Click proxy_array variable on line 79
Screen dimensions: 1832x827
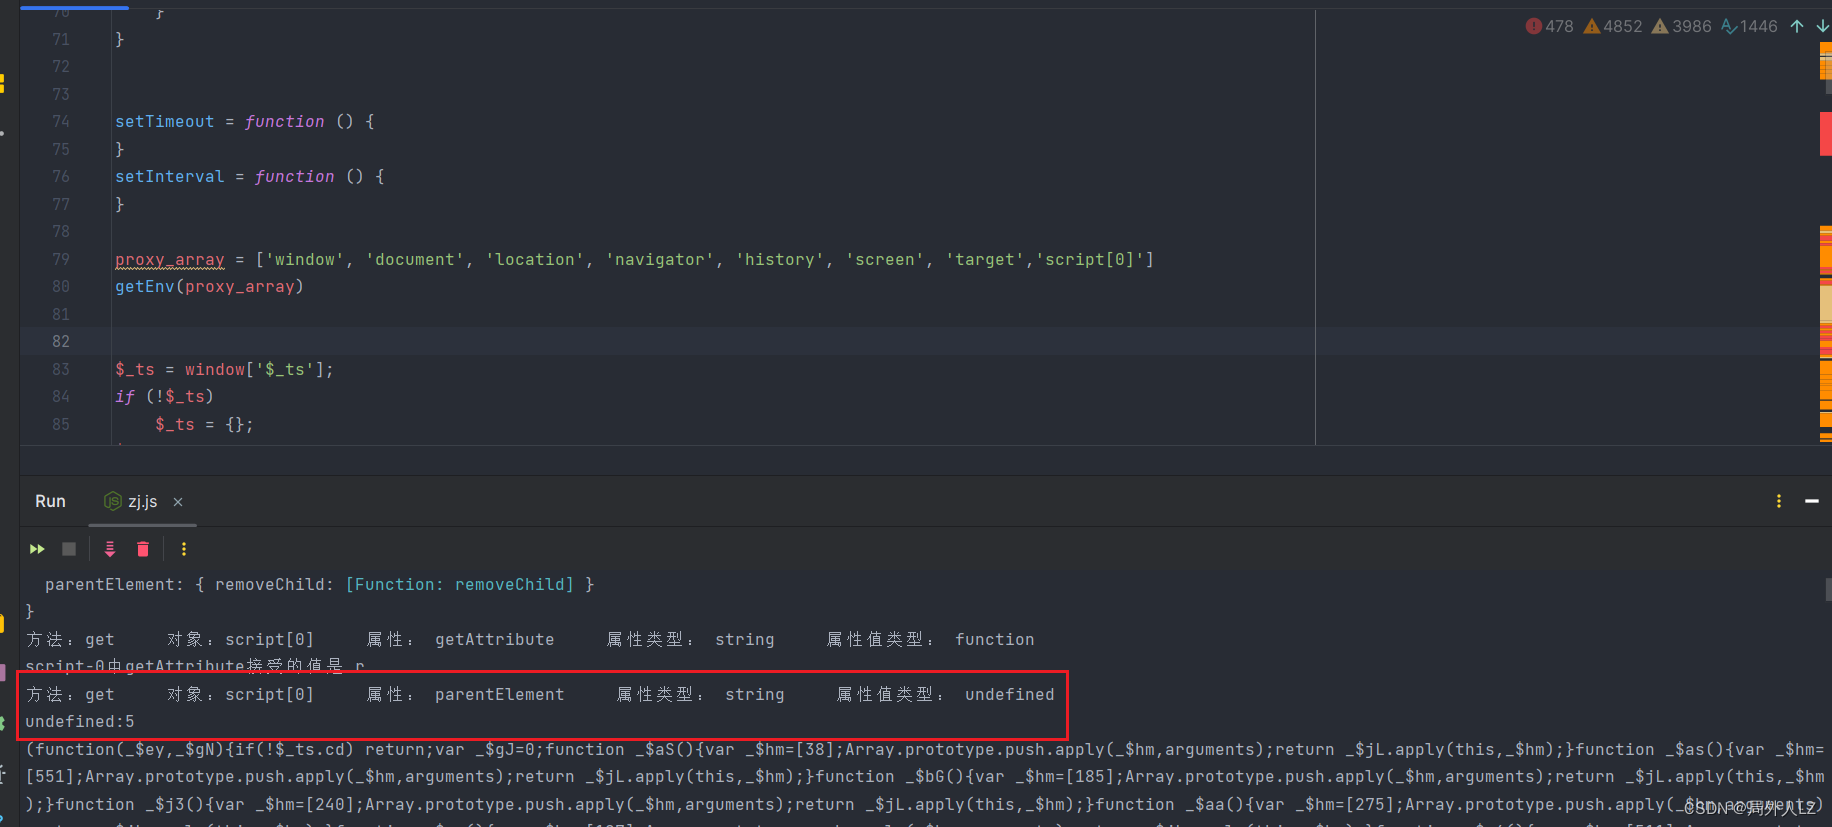[170, 260]
